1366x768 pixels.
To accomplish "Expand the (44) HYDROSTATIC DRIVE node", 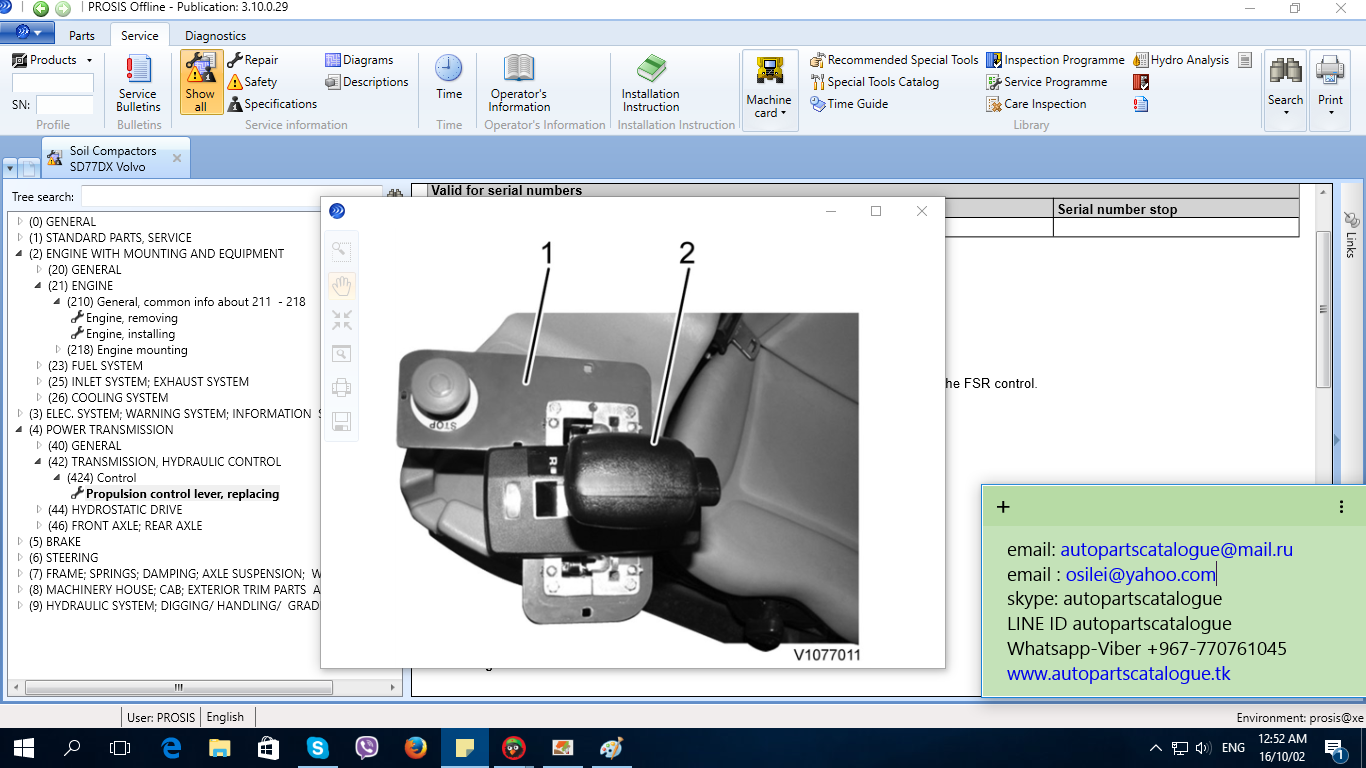I will click(x=39, y=510).
